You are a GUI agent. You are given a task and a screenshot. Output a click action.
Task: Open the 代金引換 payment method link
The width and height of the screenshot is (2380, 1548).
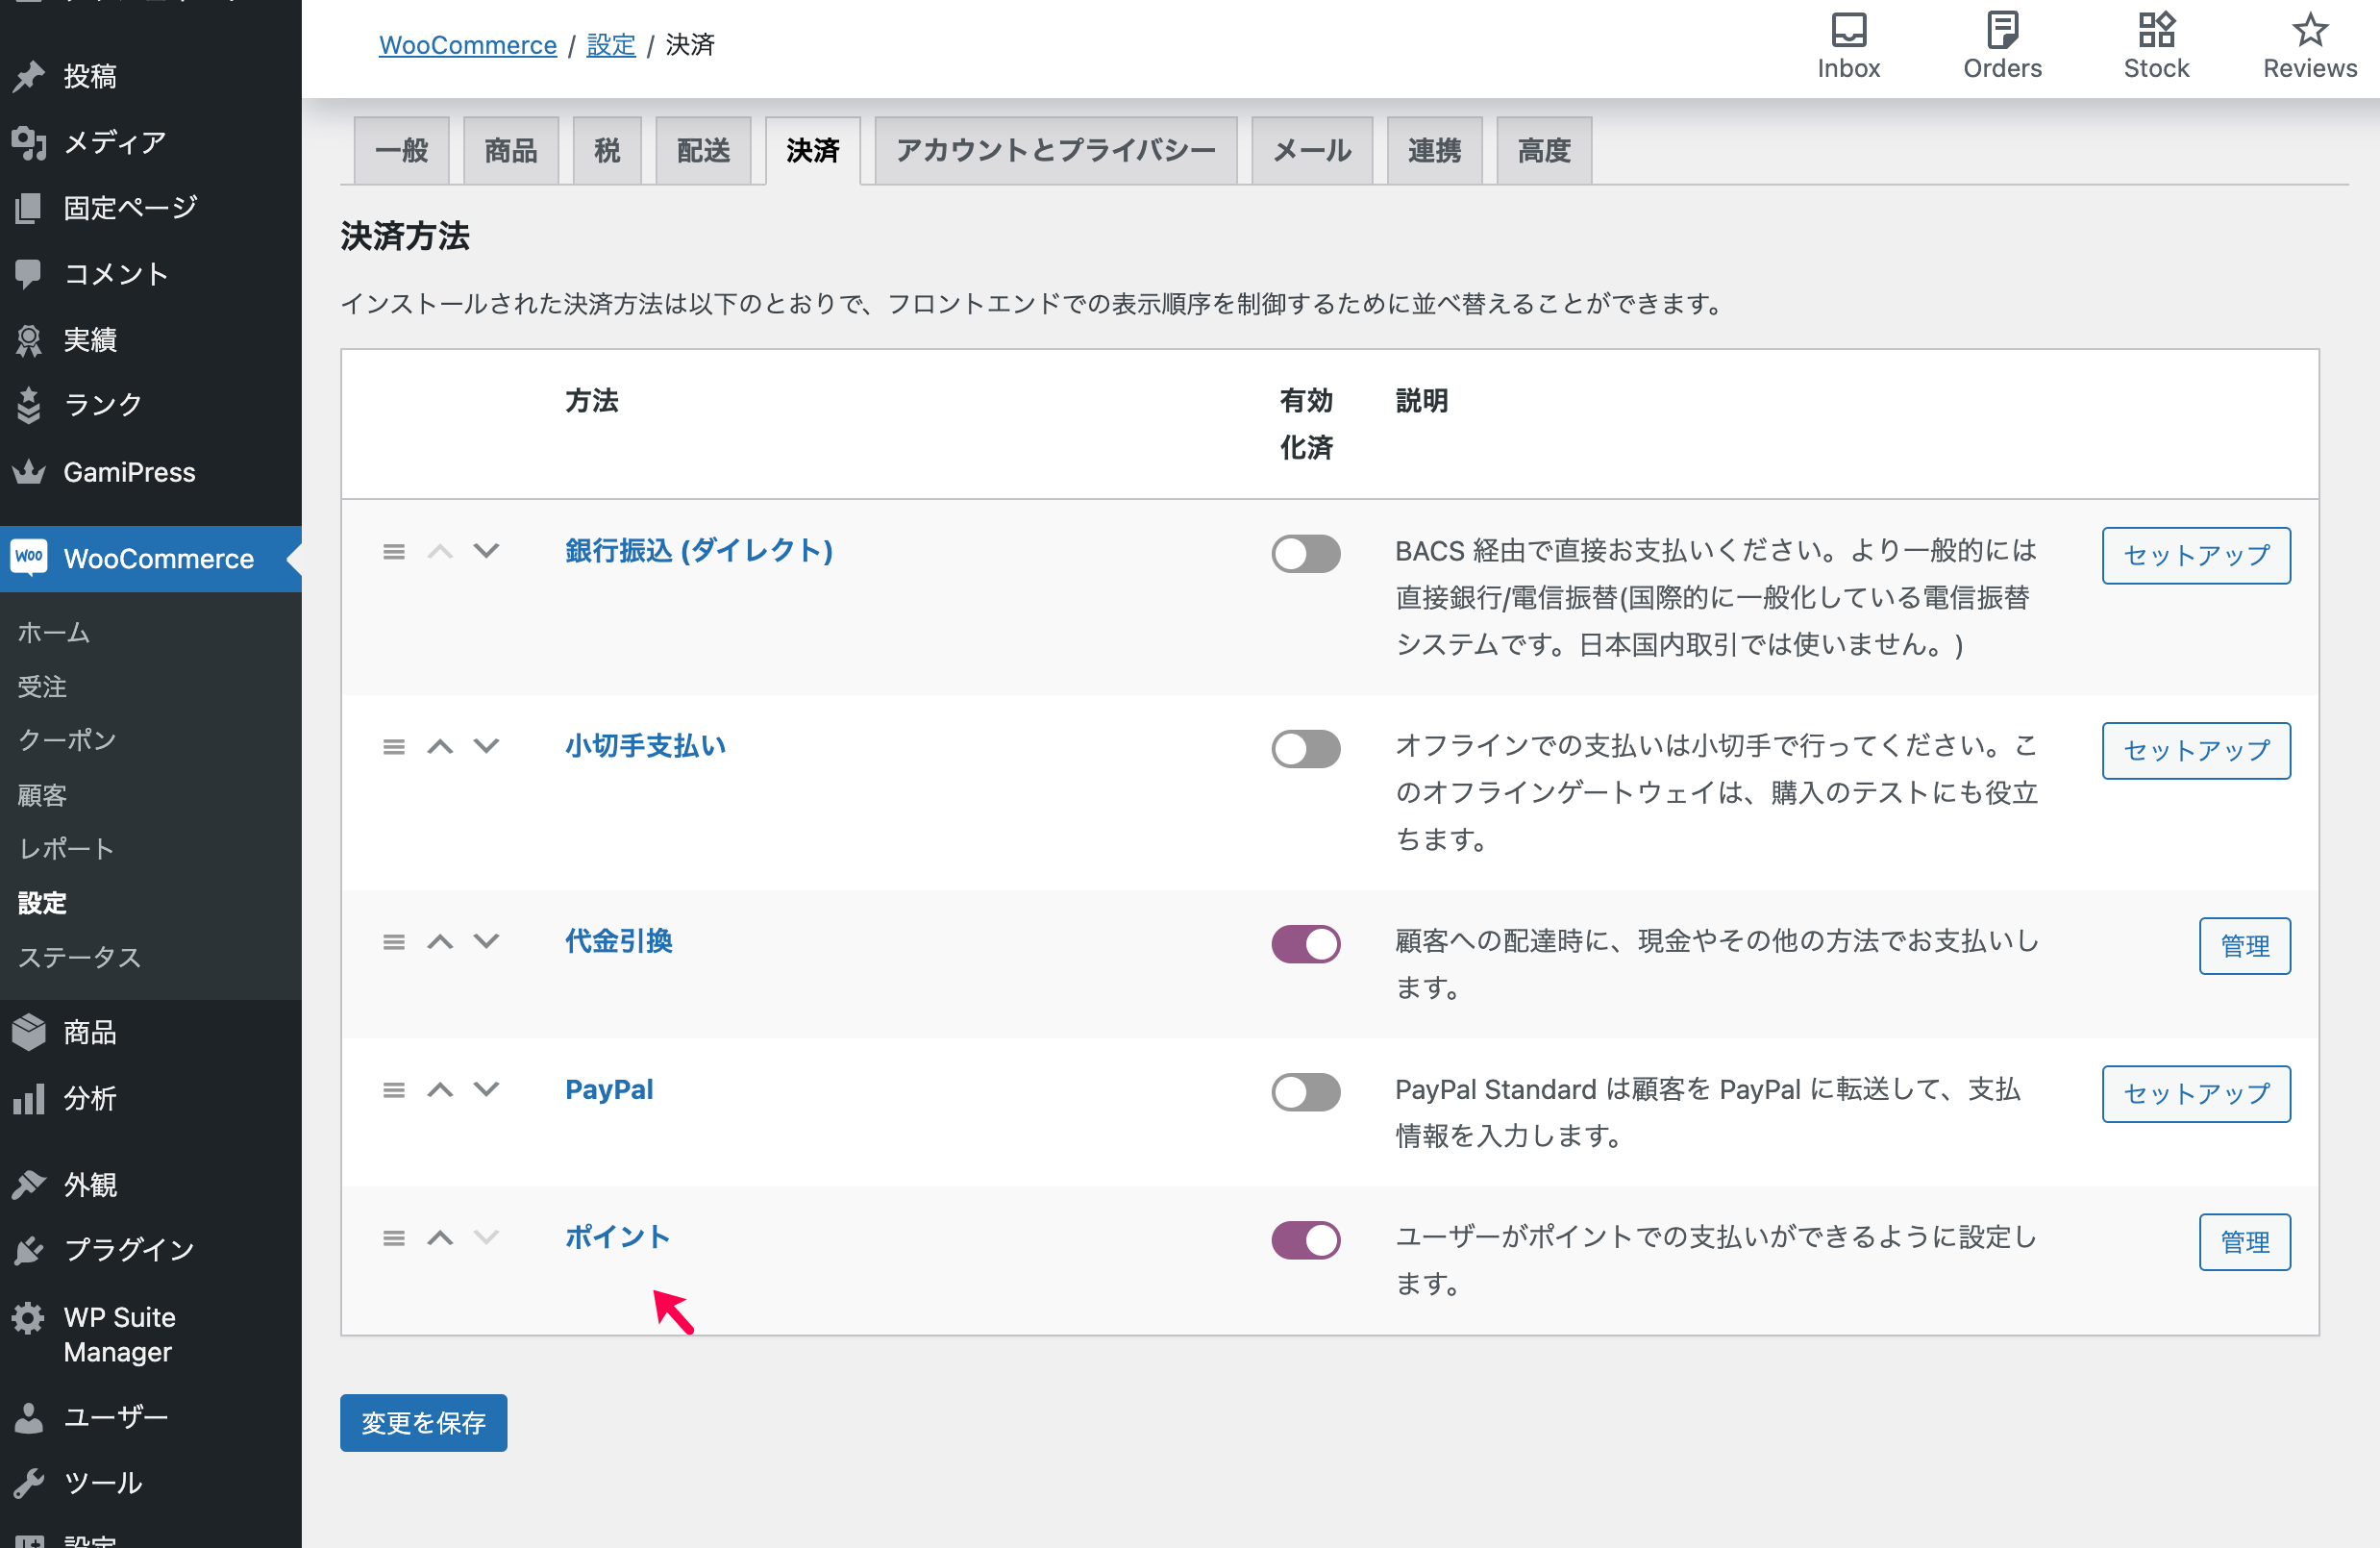(619, 941)
